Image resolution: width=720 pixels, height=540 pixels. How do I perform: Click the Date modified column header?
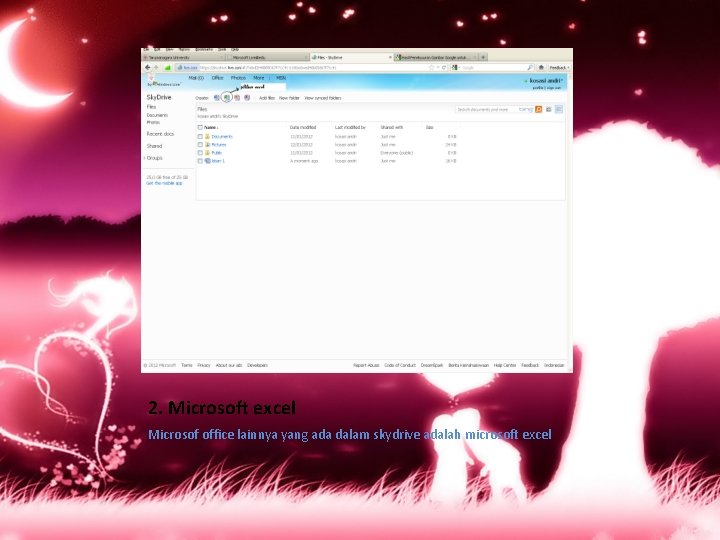(x=303, y=127)
